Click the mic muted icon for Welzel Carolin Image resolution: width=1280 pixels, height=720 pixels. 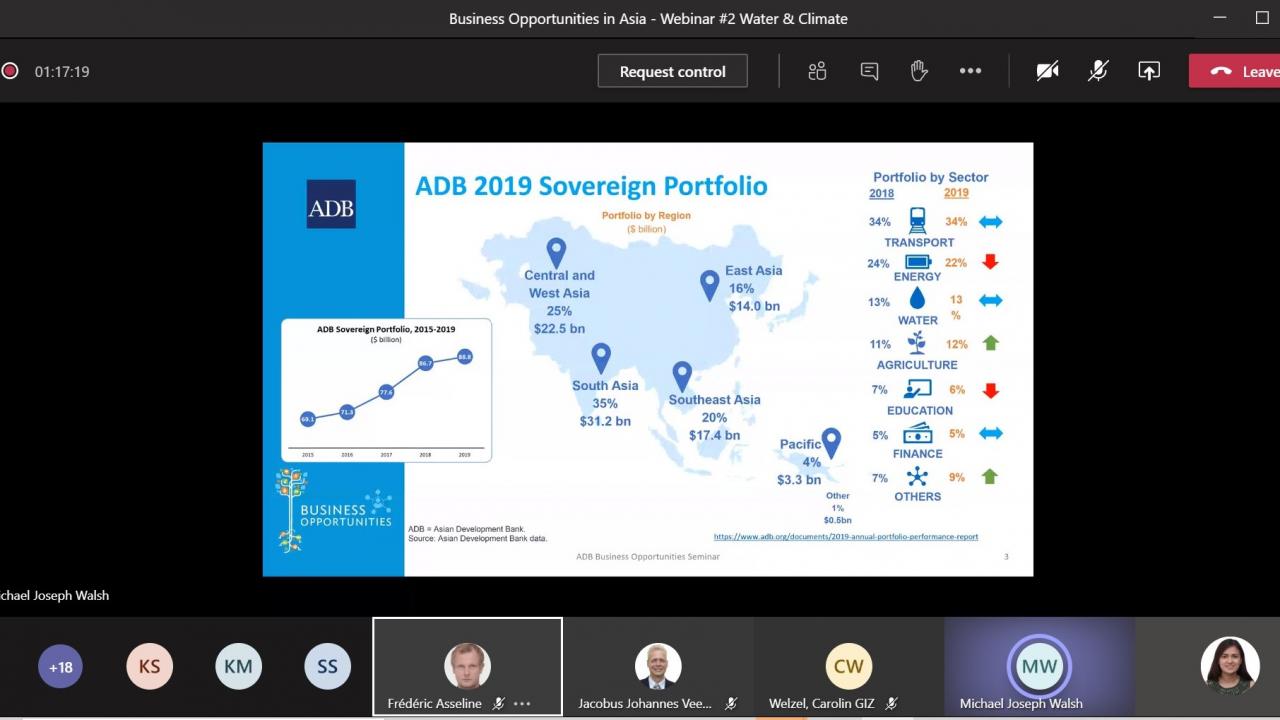(890, 704)
